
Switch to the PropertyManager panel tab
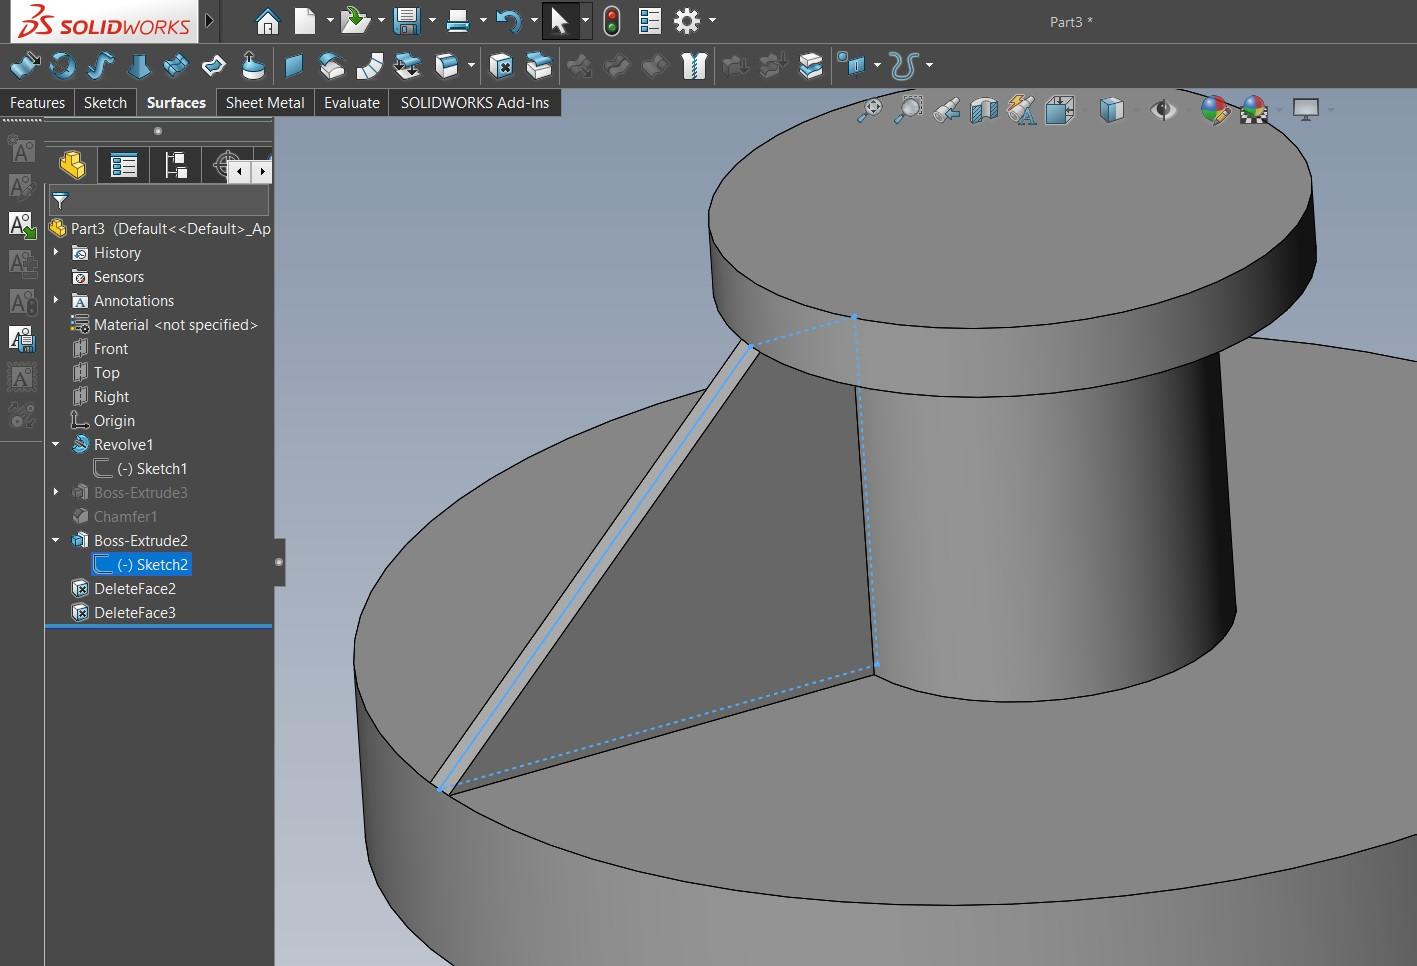(124, 165)
